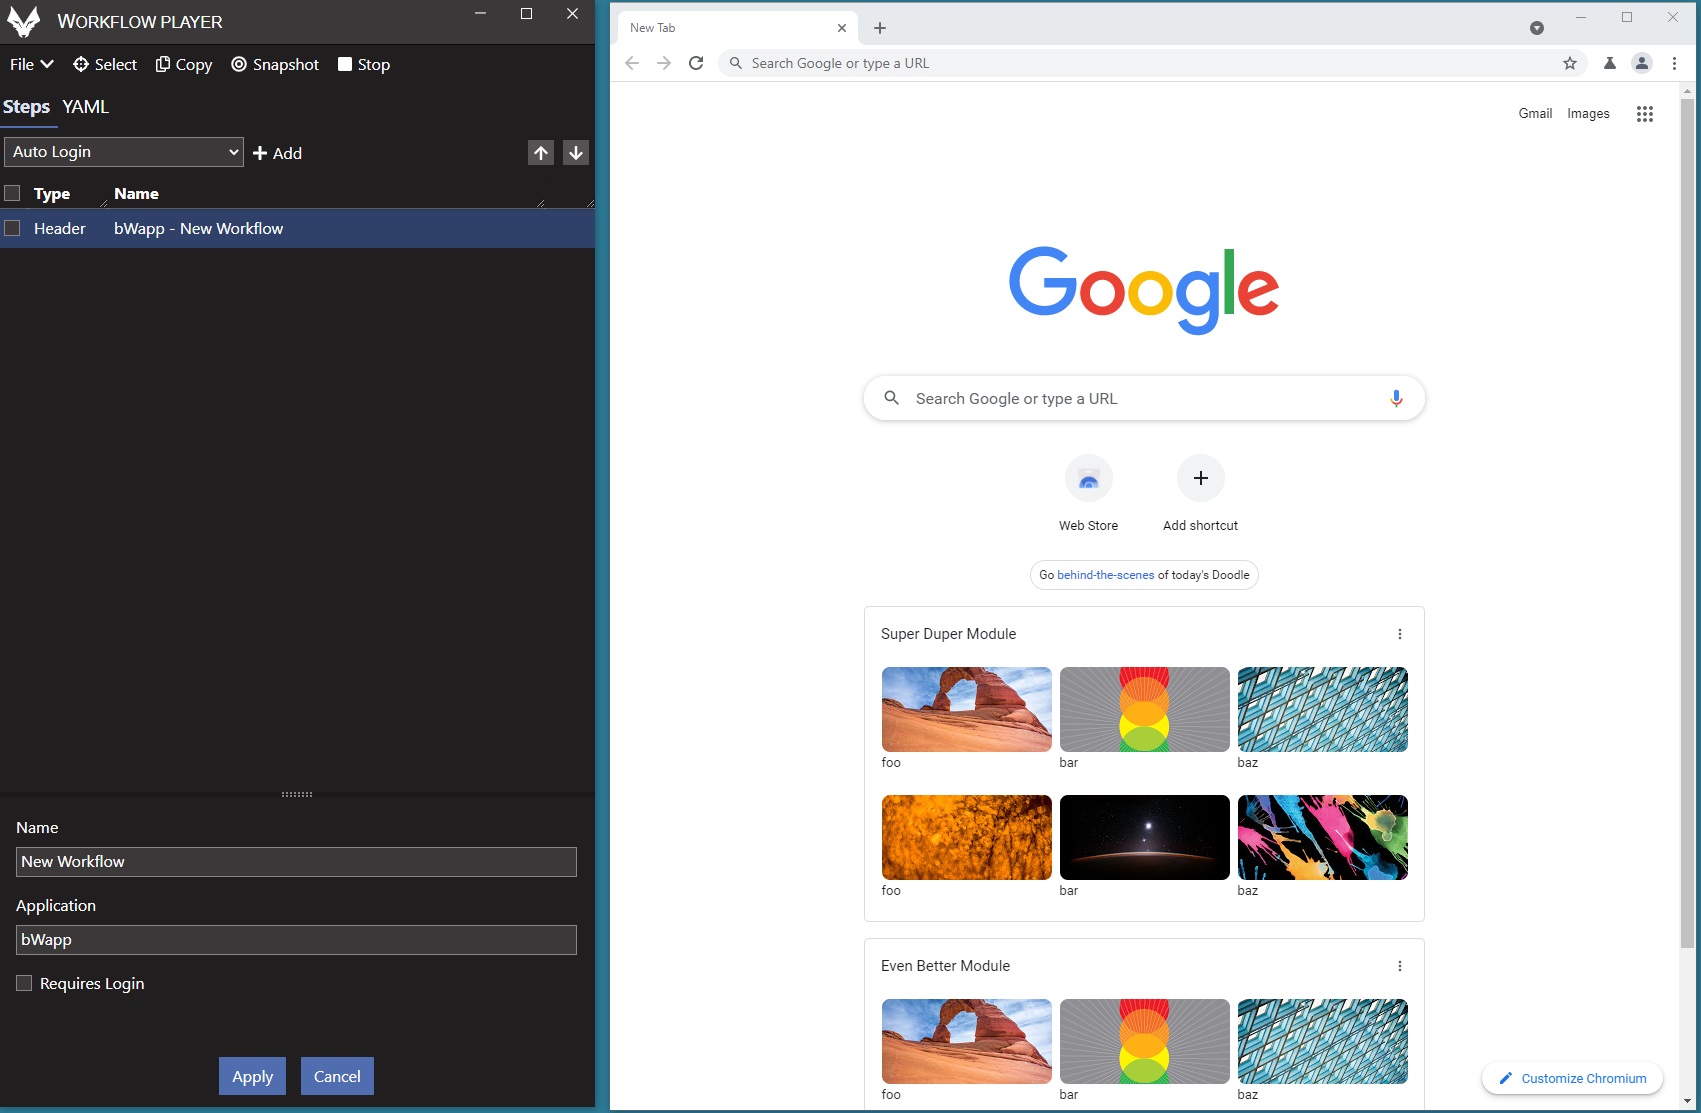Go forward in the browser
1701x1113 pixels.
(664, 63)
